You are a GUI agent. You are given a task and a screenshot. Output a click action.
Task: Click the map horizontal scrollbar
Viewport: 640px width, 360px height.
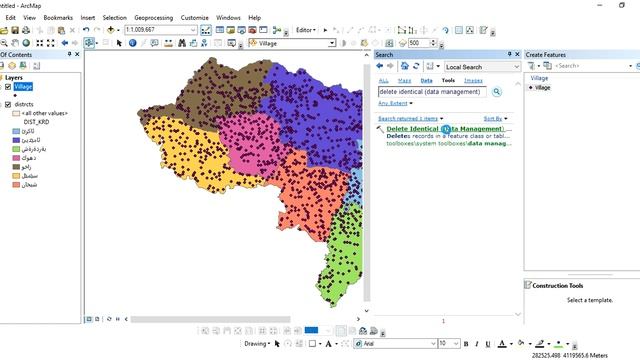(x=210, y=319)
